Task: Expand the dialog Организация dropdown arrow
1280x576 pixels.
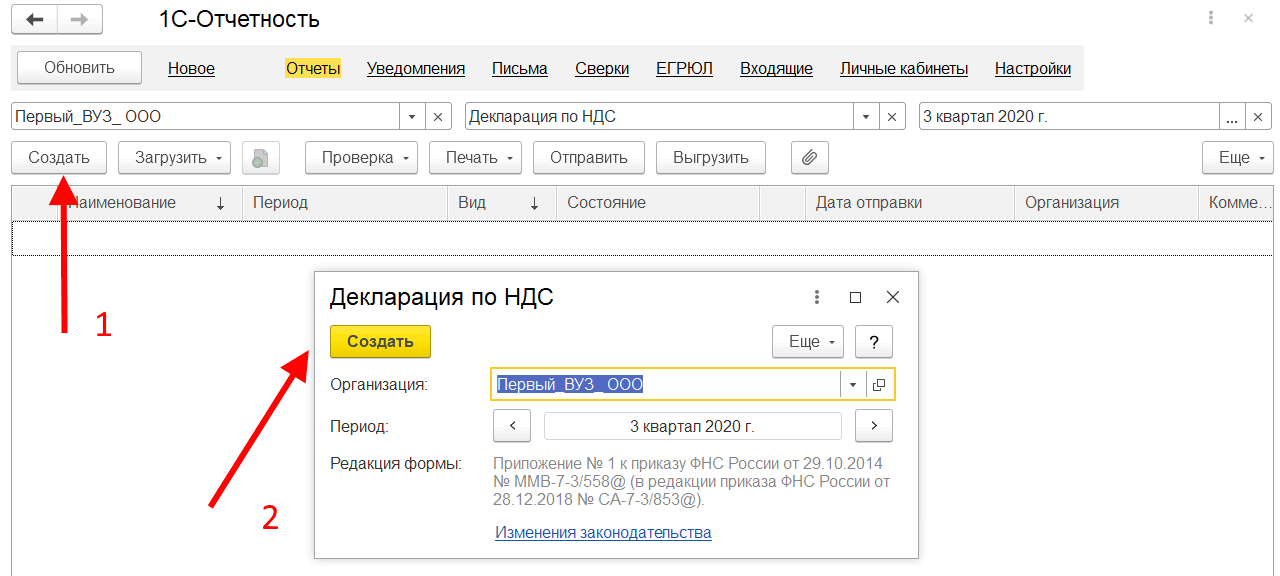Action: [x=853, y=384]
